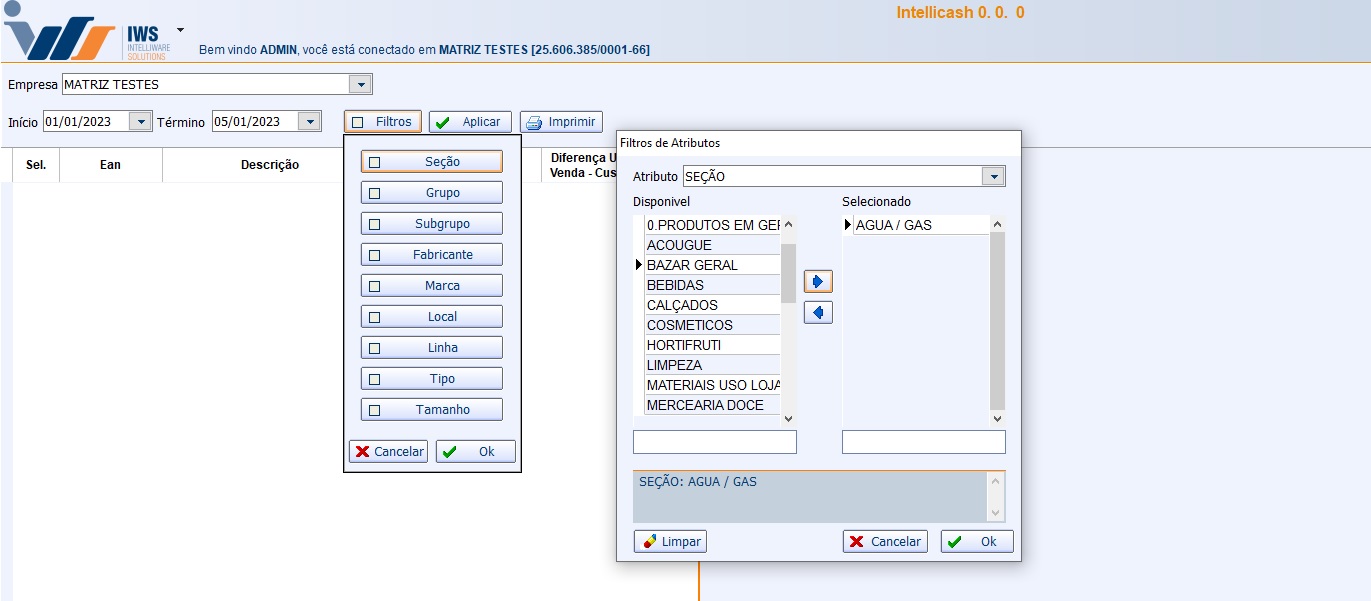
Task: Click Cancelar in the filter list panel
Action: coord(388,451)
